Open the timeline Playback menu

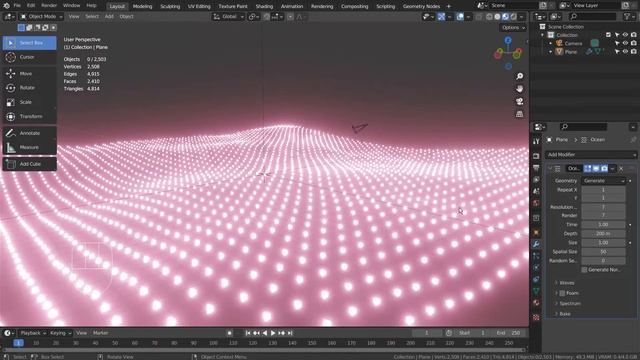(33, 333)
